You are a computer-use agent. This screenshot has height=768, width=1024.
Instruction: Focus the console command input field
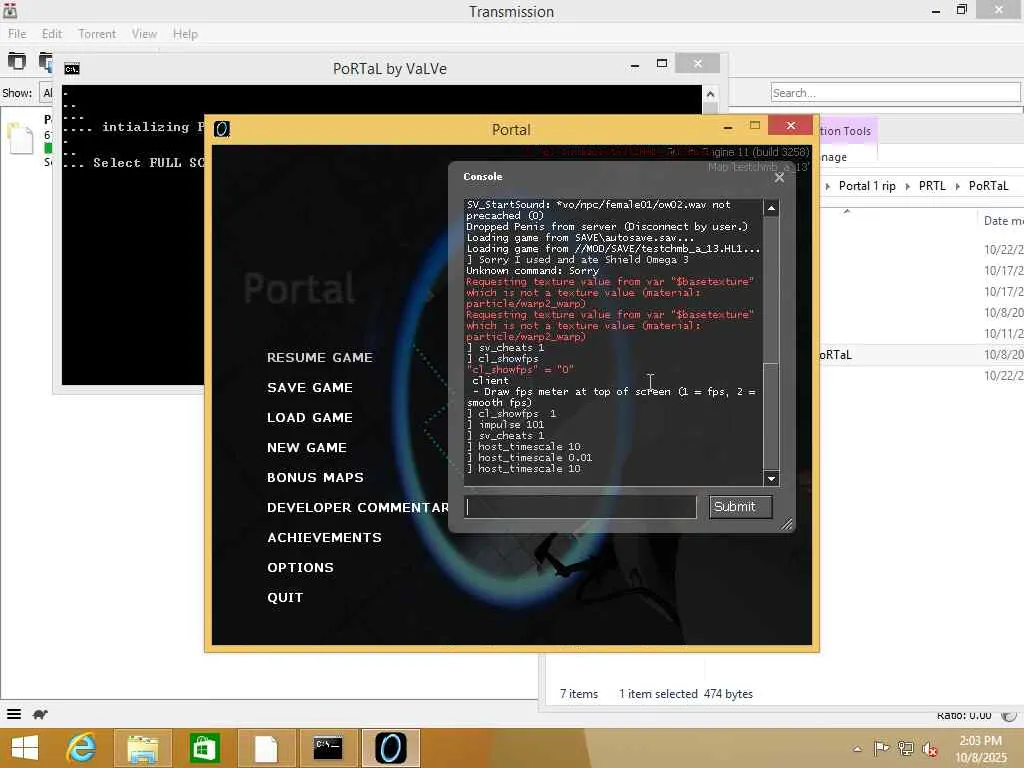(580, 507)
